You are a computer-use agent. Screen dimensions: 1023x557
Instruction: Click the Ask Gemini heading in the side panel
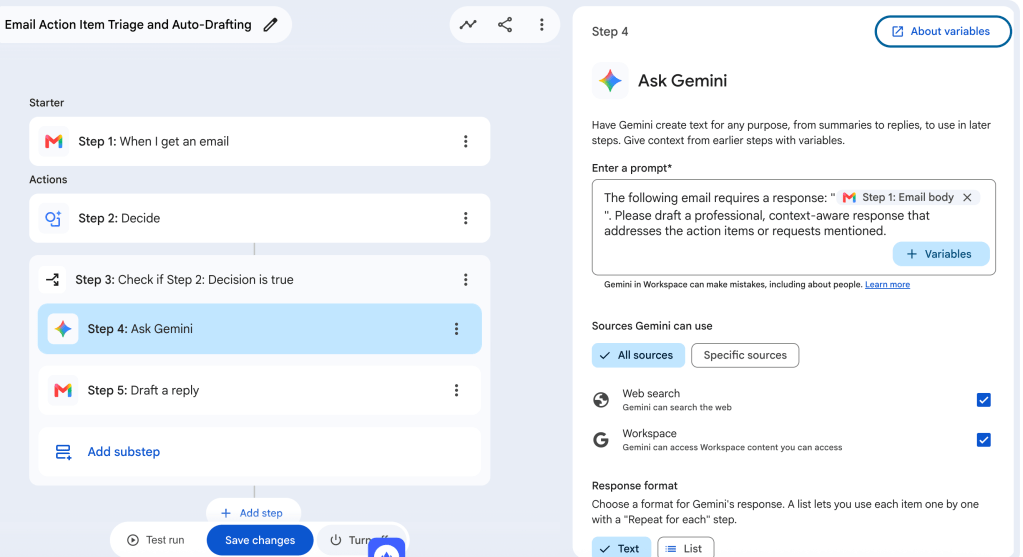pos(682,81)
